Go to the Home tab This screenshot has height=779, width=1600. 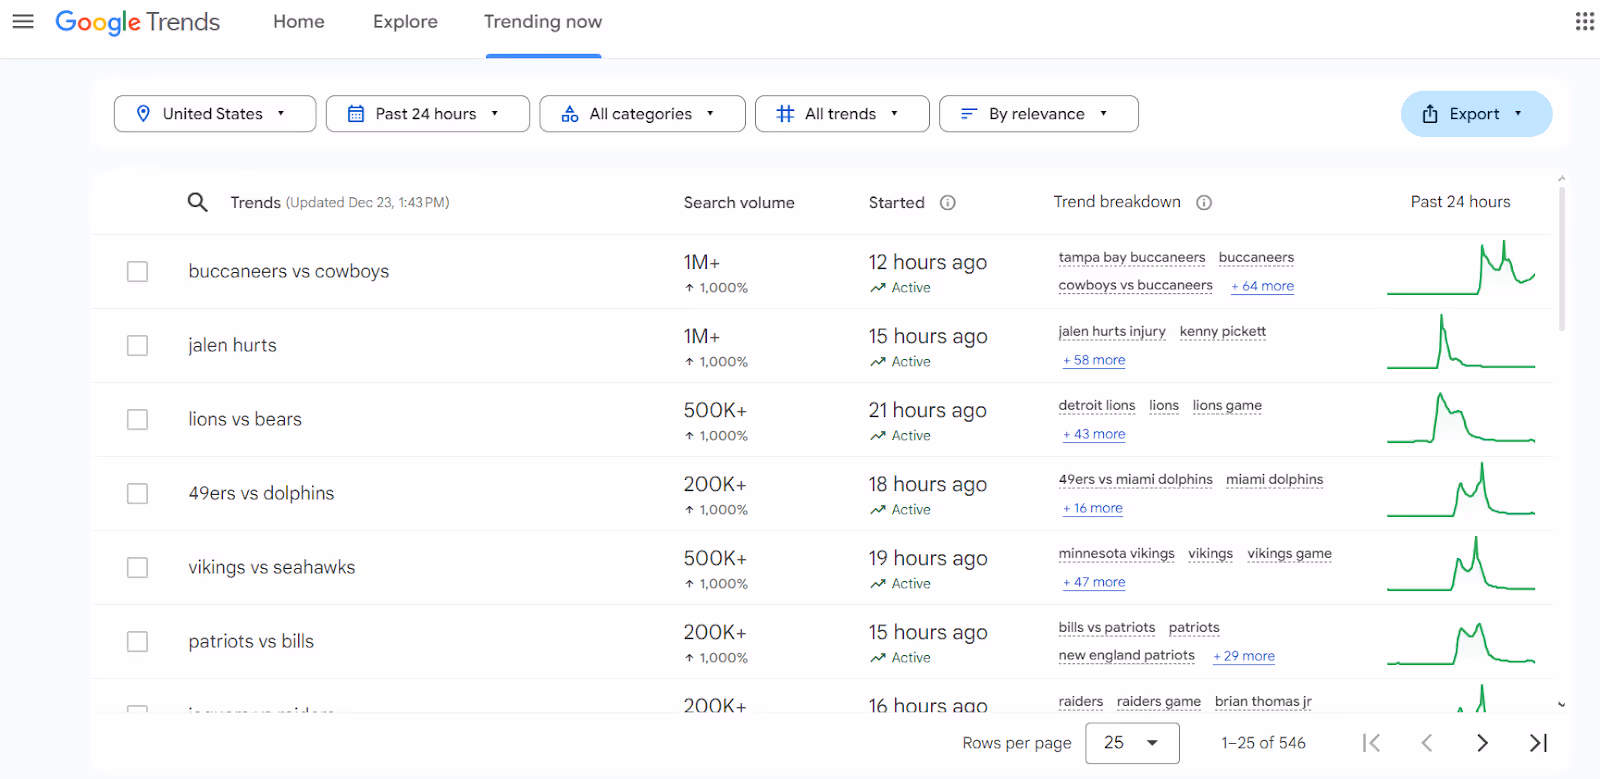pos(299,22)
